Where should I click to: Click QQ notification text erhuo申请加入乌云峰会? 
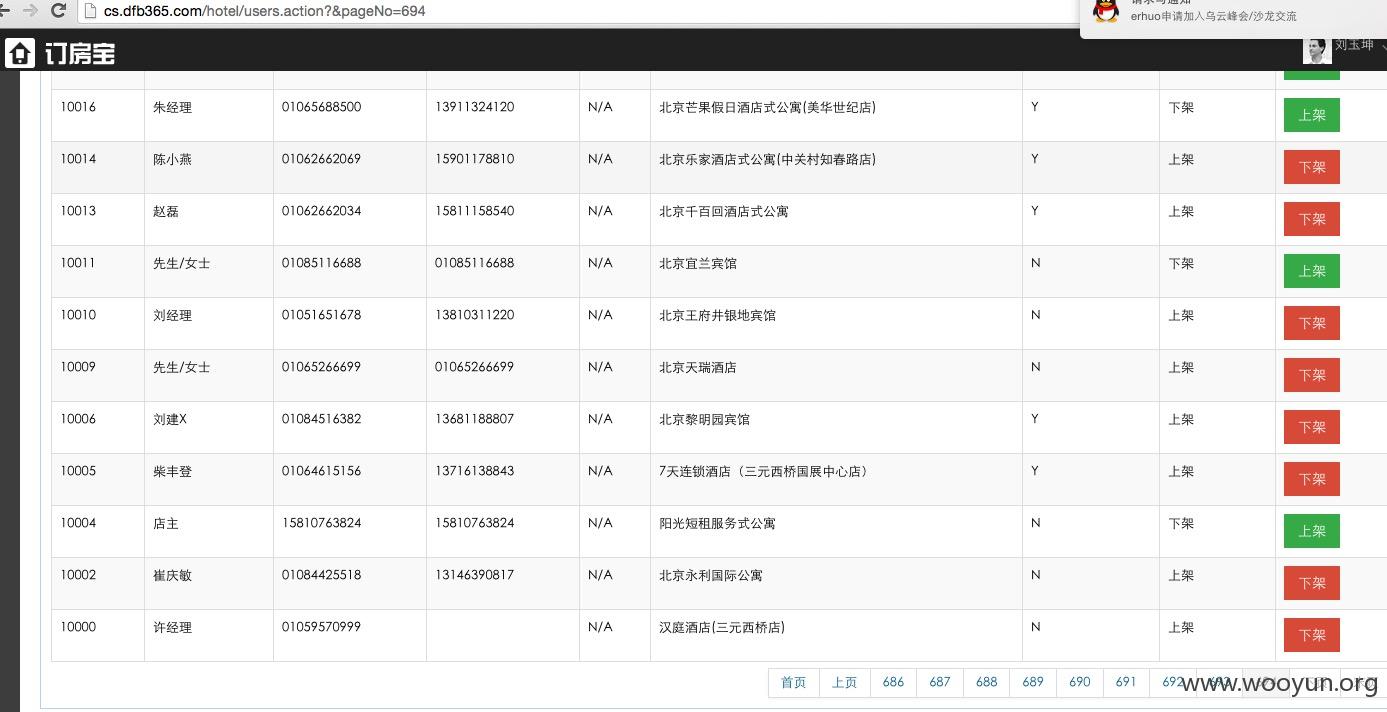pos(1214,16)
